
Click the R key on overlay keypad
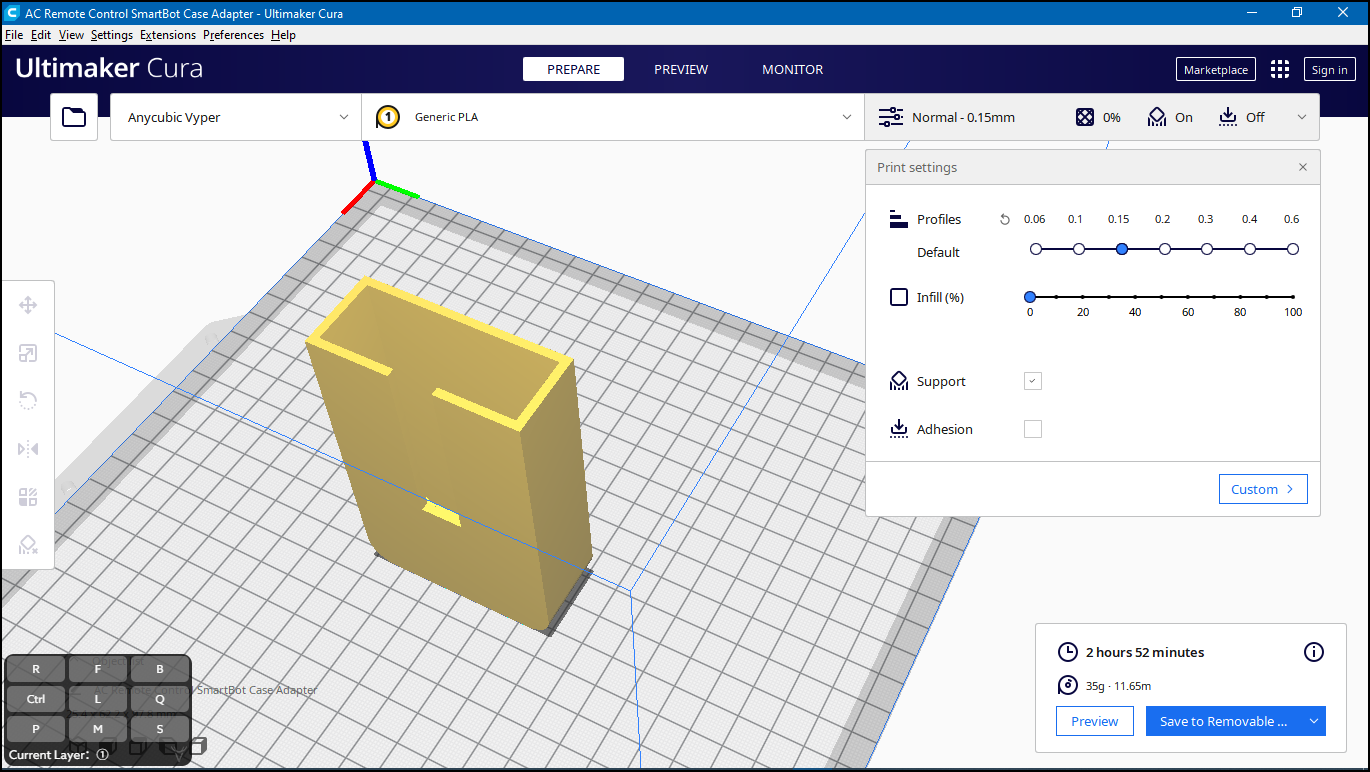36,669
